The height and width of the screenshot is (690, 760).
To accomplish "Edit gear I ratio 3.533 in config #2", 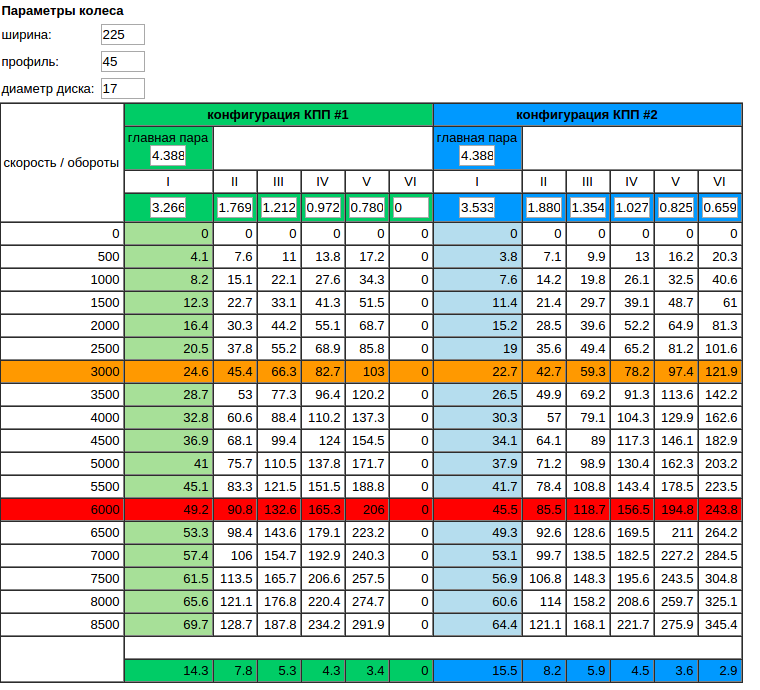I will click(x=477, y=208).
